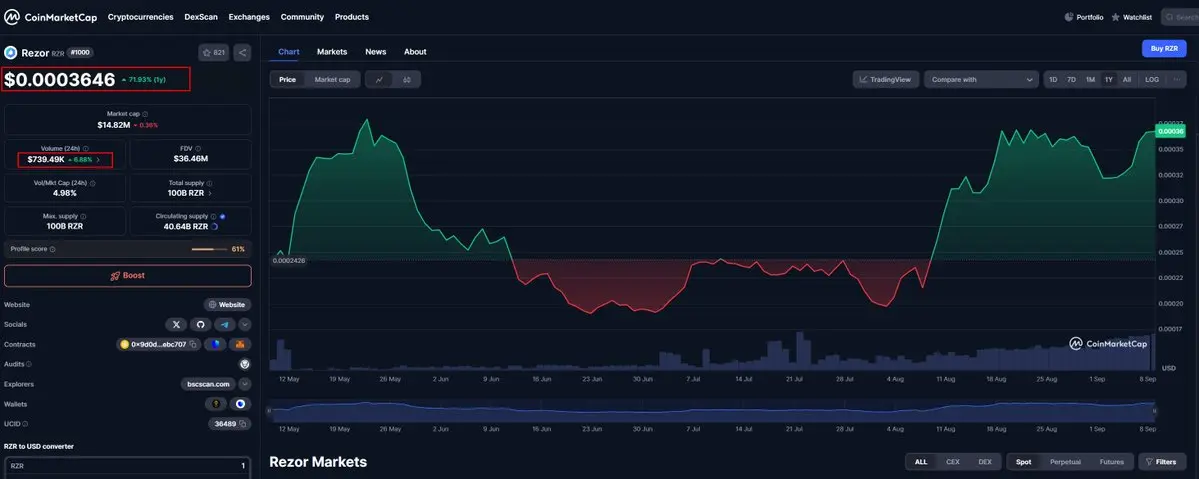Select the All time range
1199x479 pixels.
click(x=1127, y=80)
